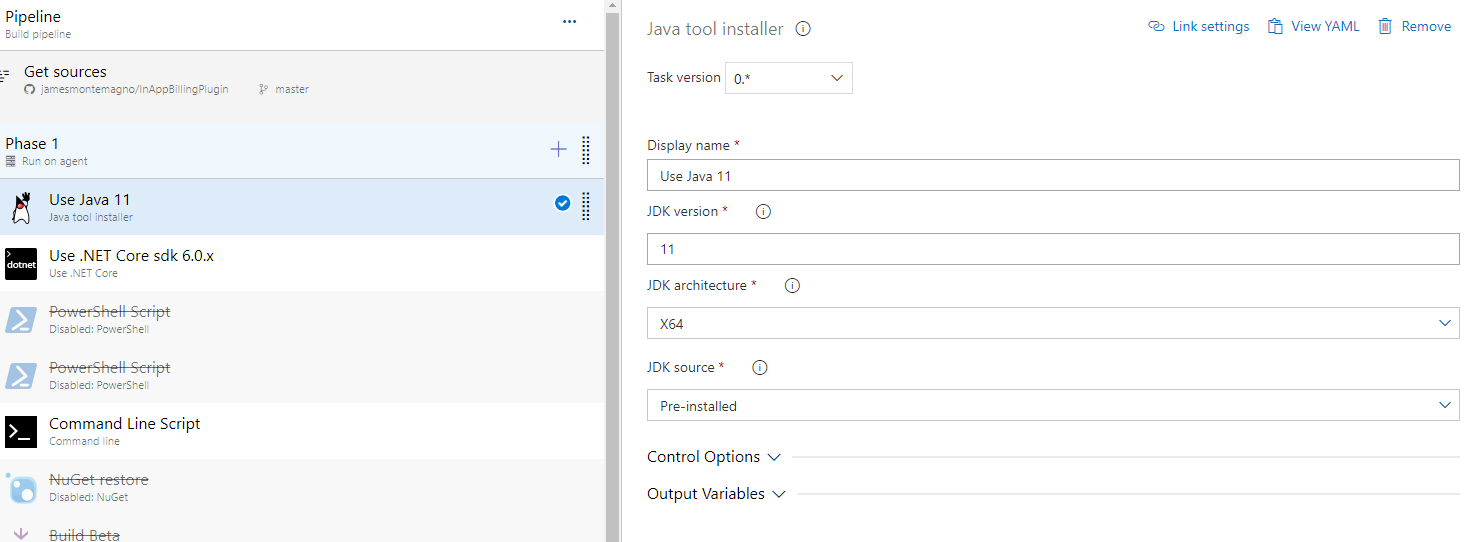Viewport: 1476px width, 542px height.
Task: Expand the Control Options section
Action: click(713, 457)
